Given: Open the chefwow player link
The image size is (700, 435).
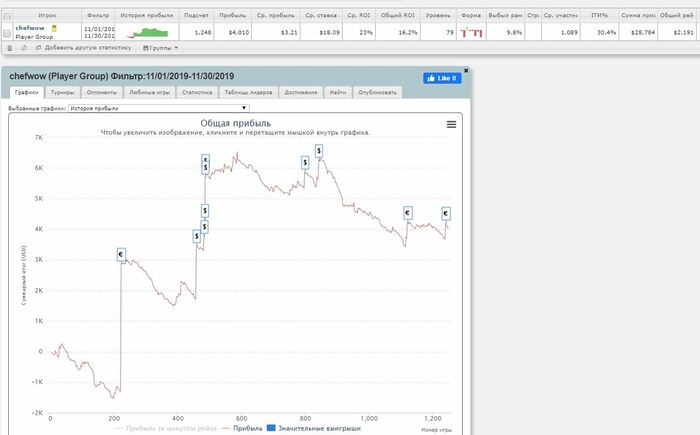Looking at the screenshot, I should point(30,28).
